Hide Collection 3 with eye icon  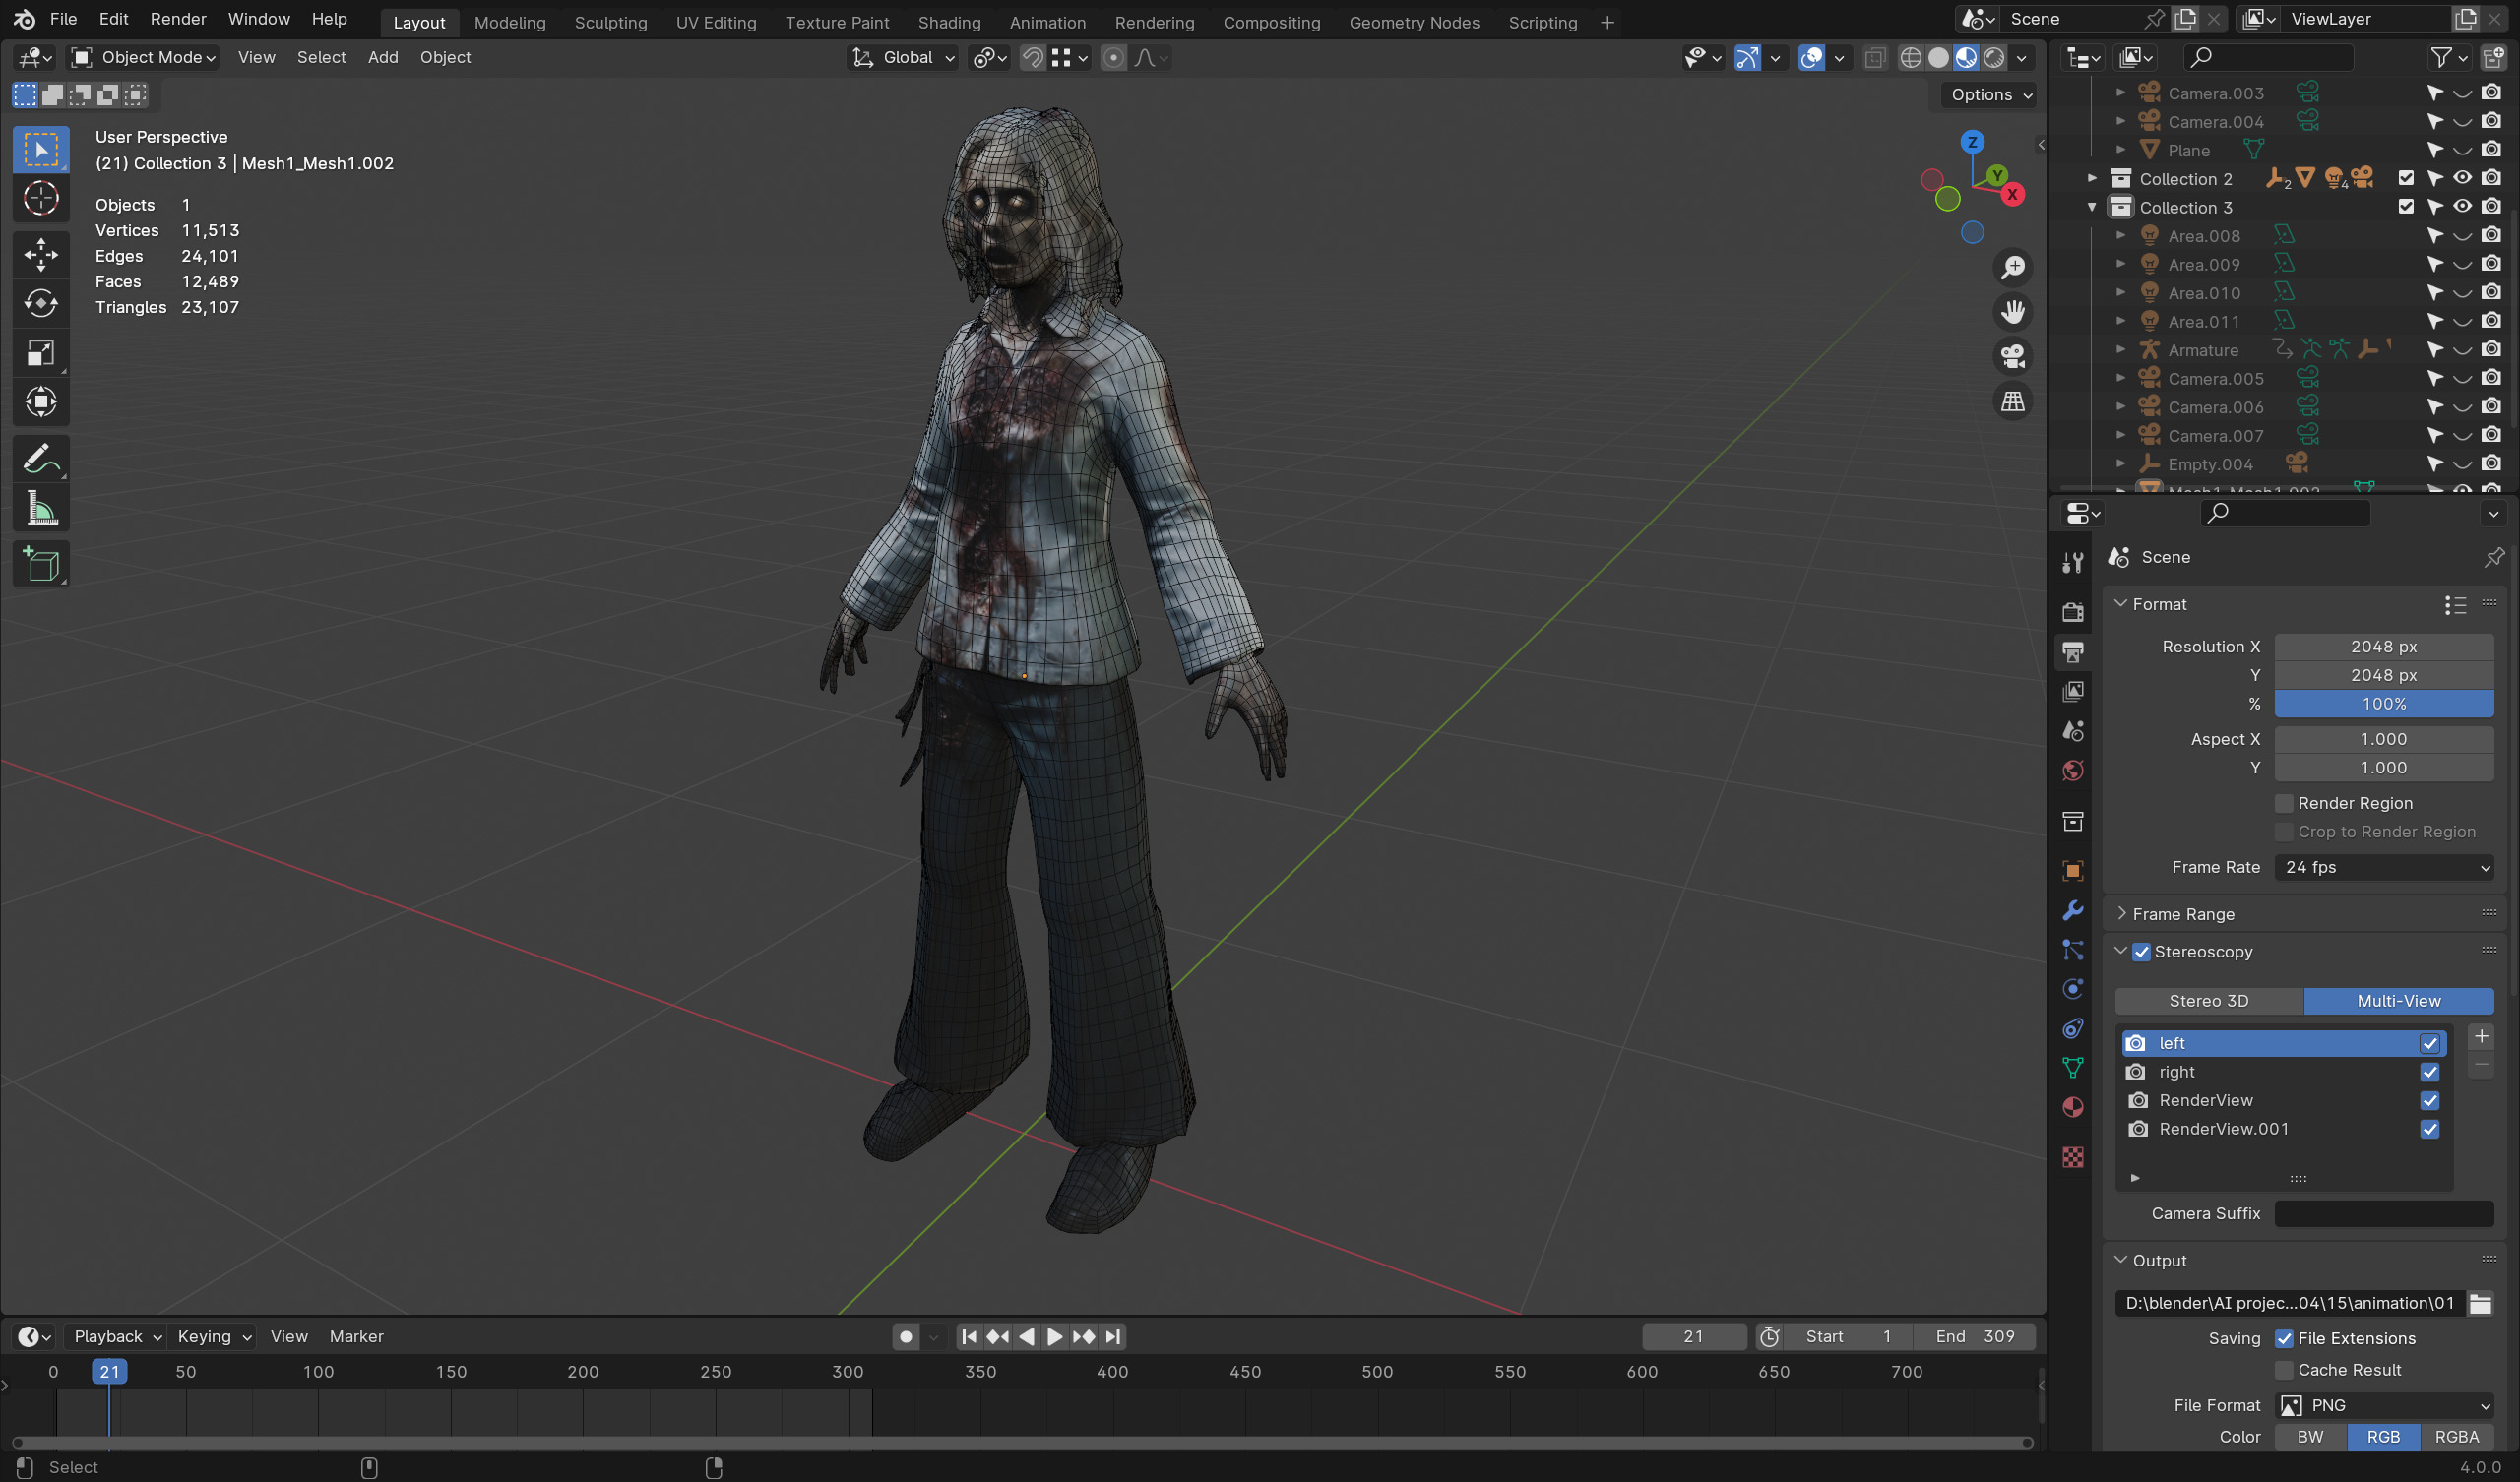coord(2462,207)
